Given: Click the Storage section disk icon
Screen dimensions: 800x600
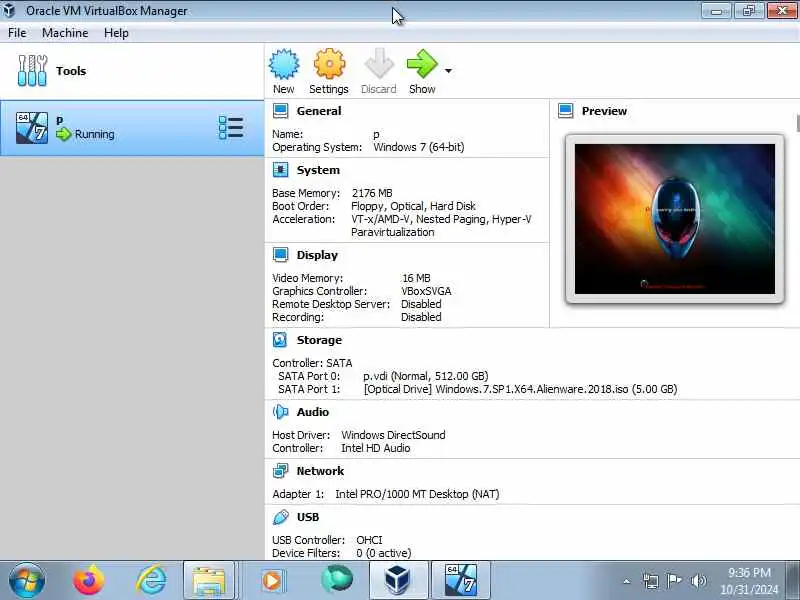Looking at the screenshot, I should (280, 340).
